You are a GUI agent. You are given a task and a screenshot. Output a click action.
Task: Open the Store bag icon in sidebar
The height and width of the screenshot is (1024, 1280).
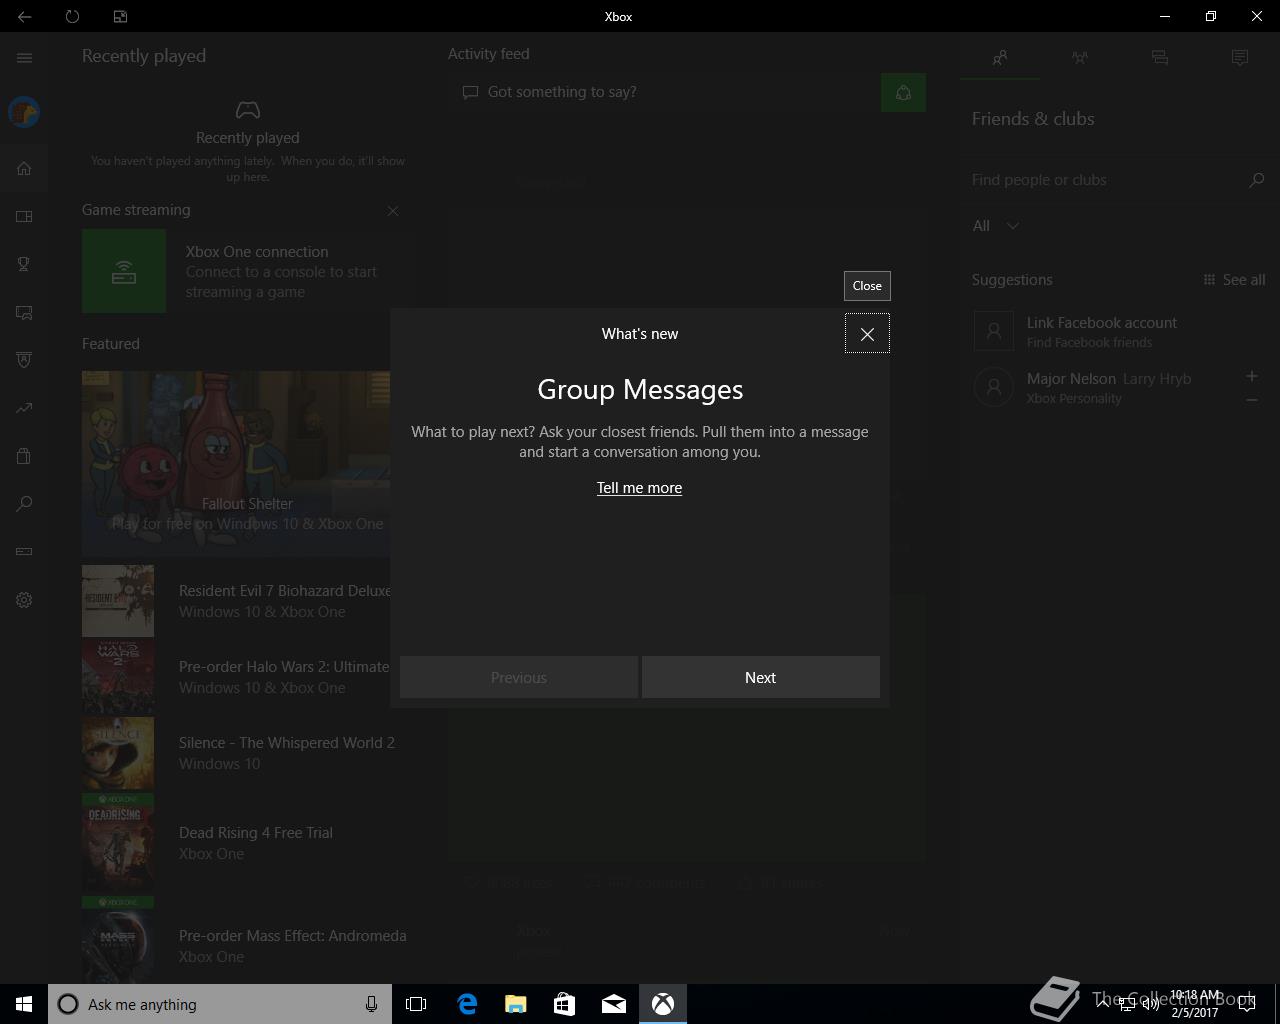[x=24, y=456]
